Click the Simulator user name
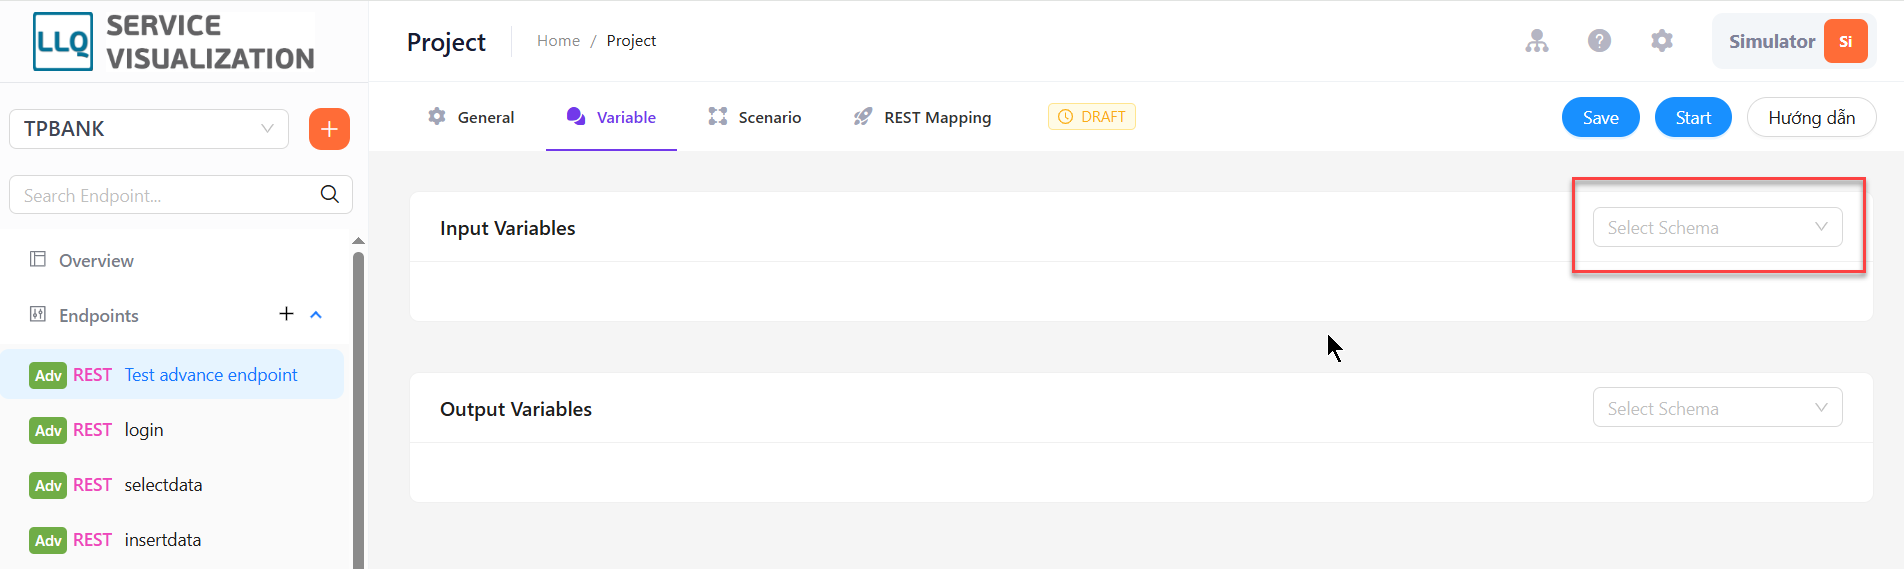1904x569 pixels. [1771, 41]
